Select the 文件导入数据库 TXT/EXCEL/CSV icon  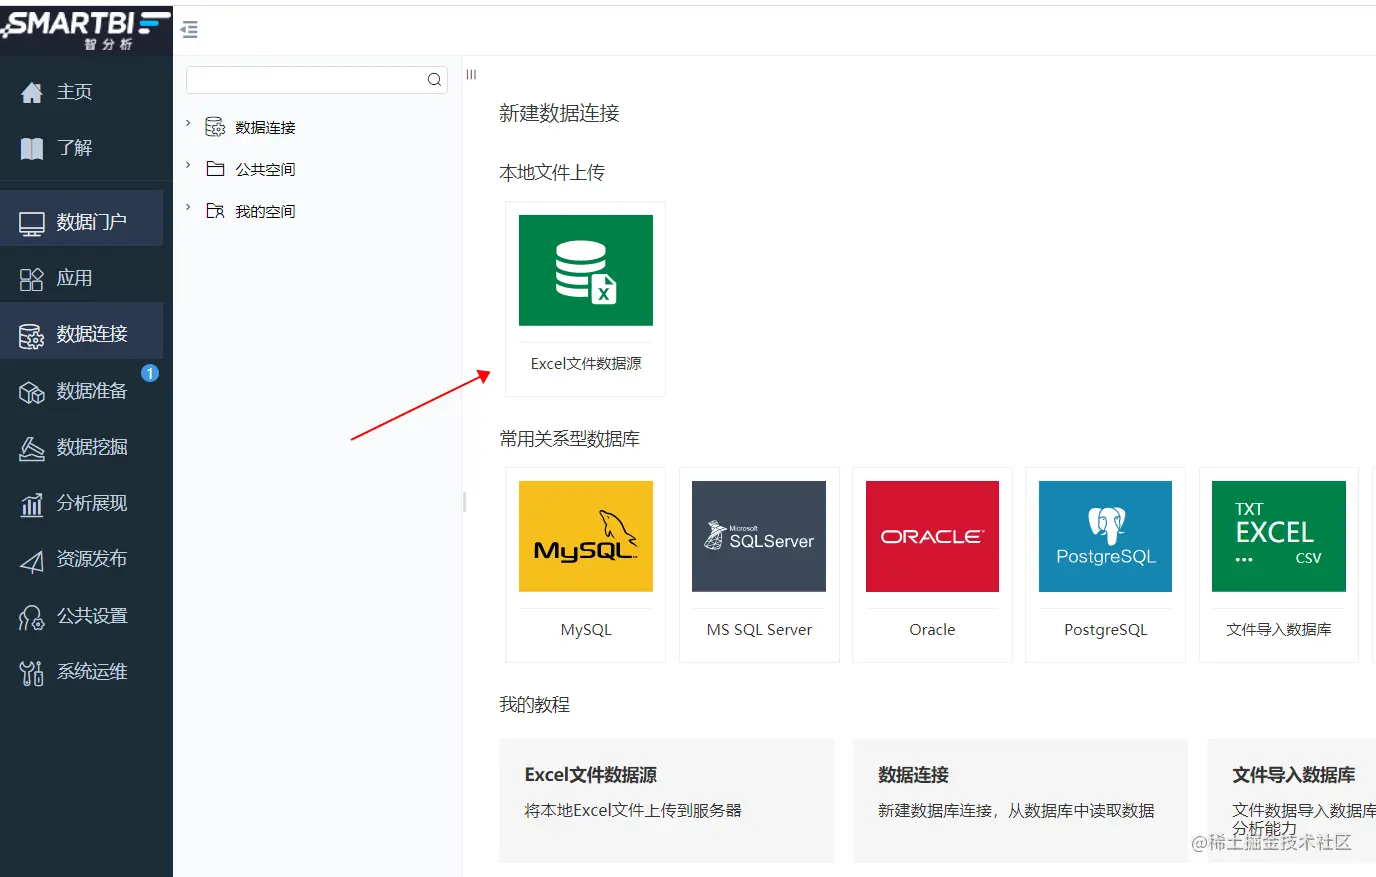(1278, 536)
